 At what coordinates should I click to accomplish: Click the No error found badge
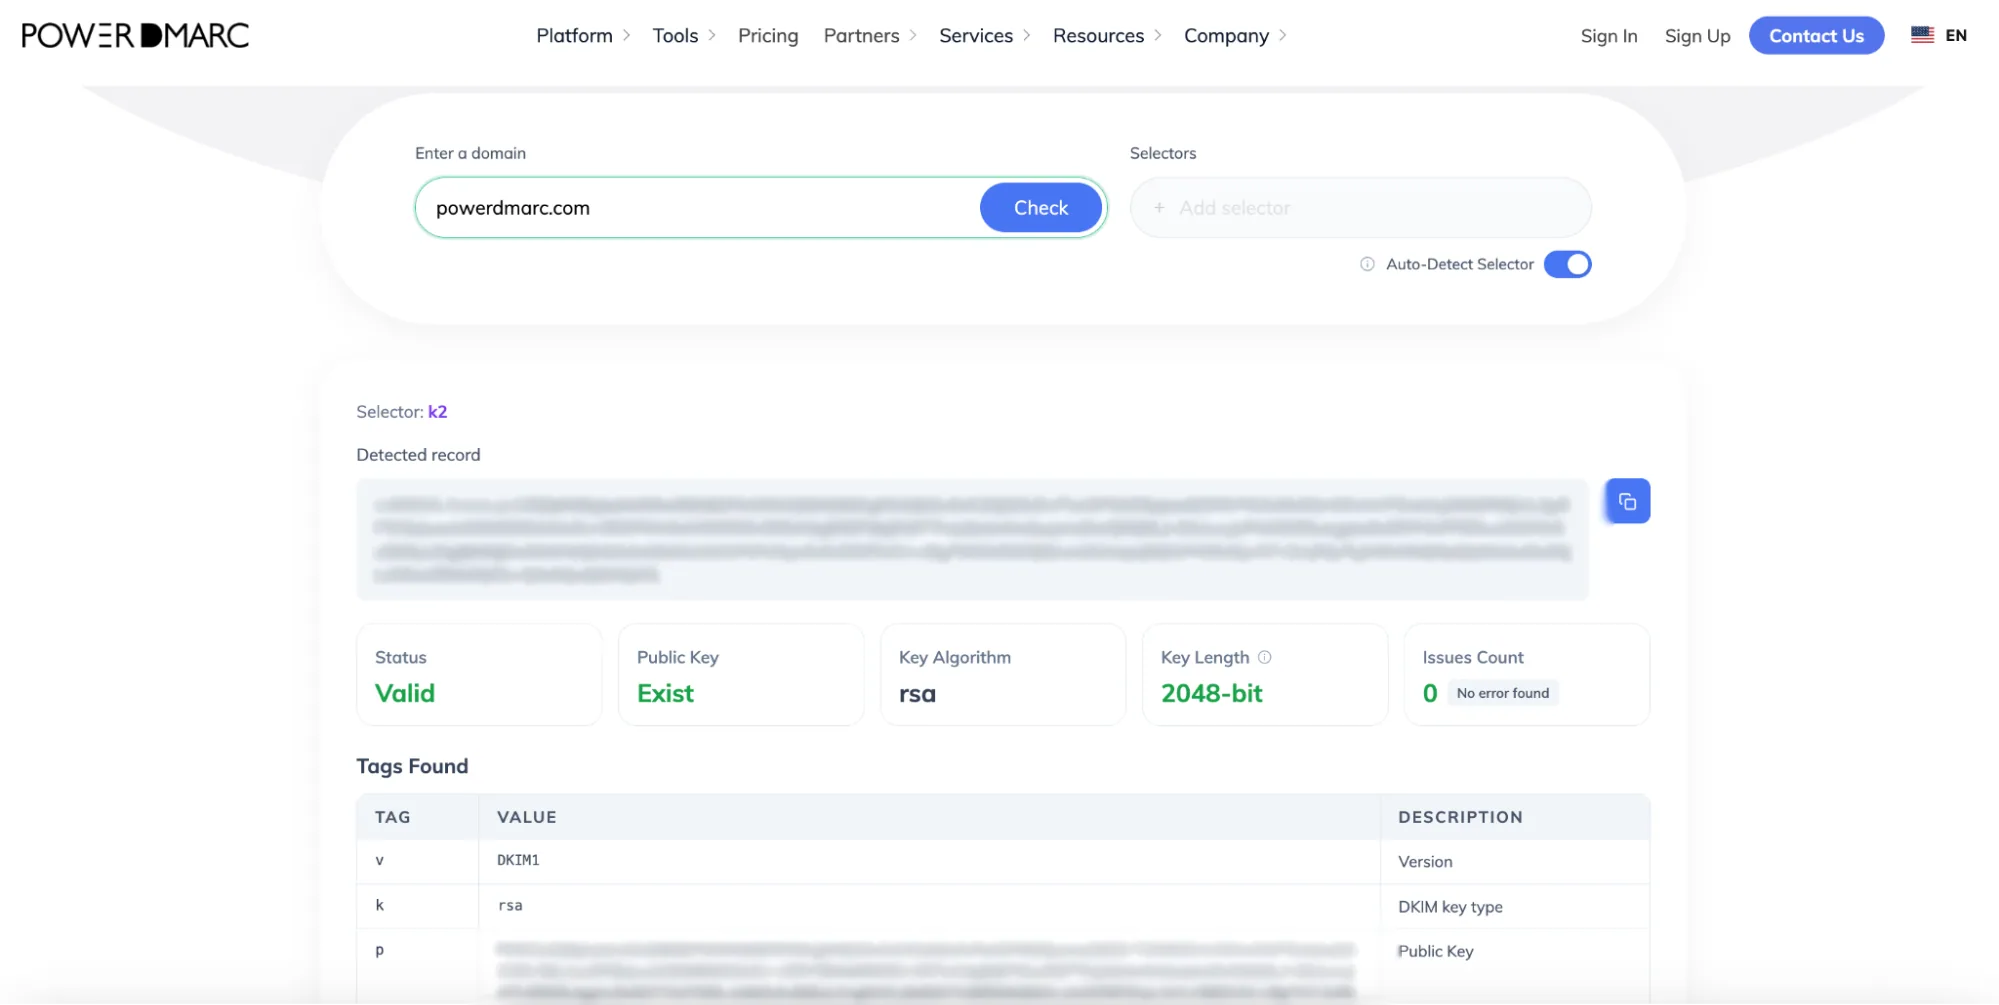1502,693
